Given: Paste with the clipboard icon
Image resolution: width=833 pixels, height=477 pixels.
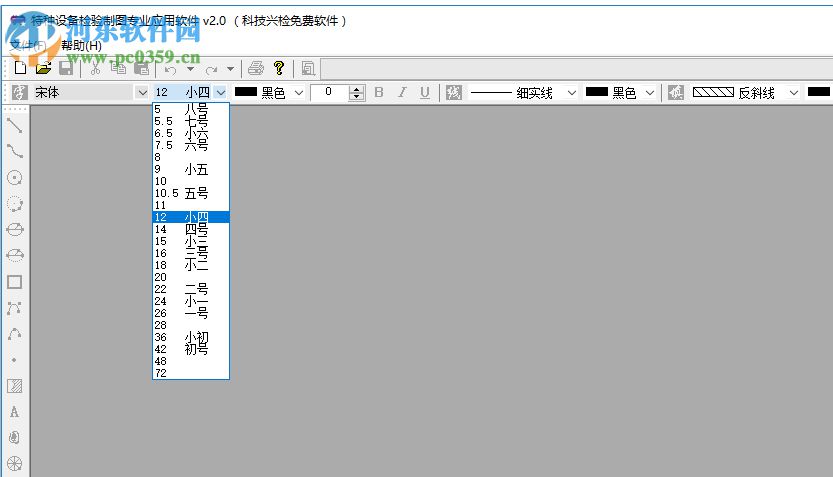Looking at the screenshot, I should (x=141, y=68).
